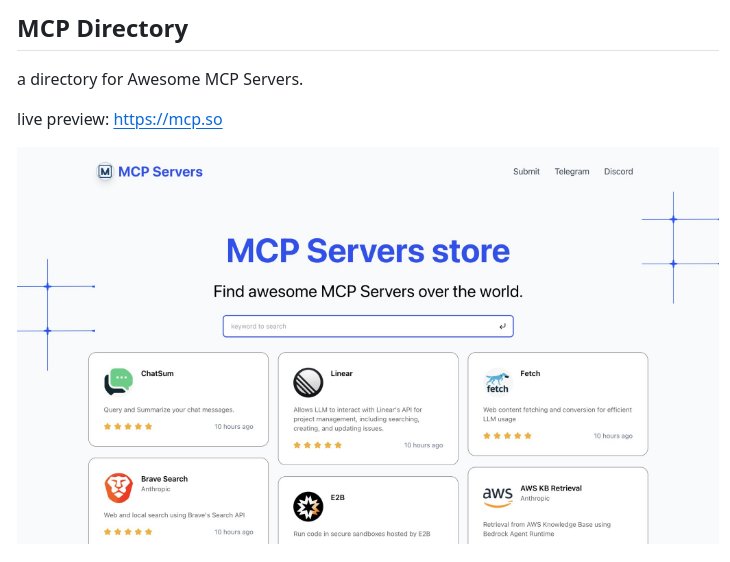Click the ChatSum chat bubble icon

click(119, 381)
